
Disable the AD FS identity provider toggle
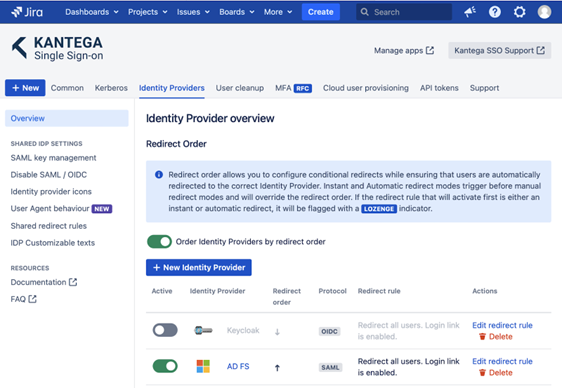165,366
